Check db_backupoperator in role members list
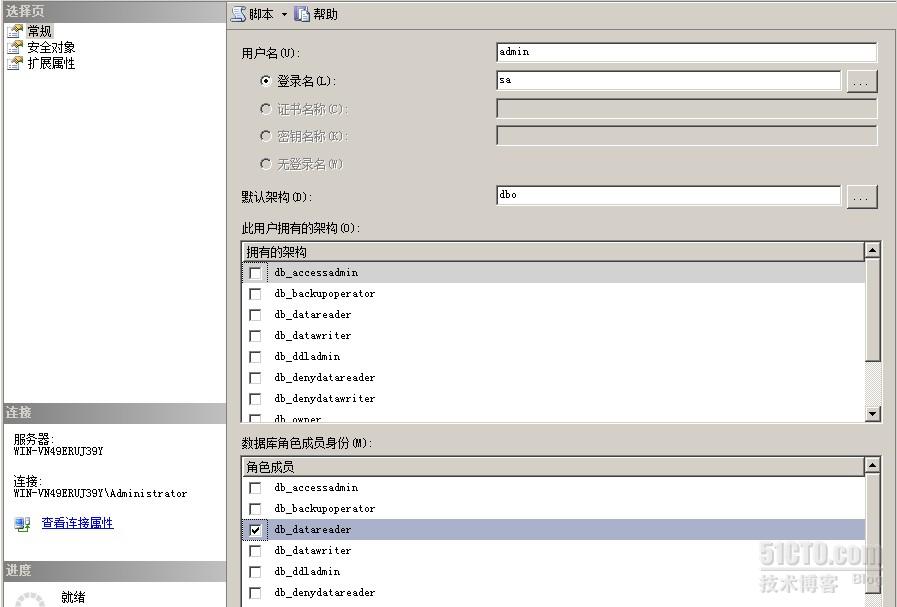Viewport: 897px width, 607px height. [255, 509]
